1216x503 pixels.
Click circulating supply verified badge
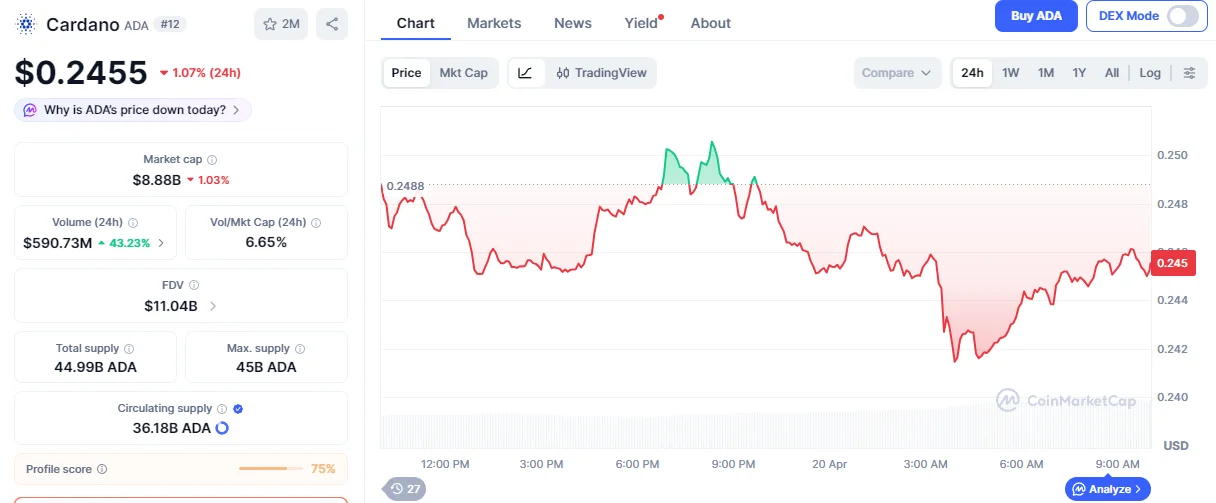pos(238,409)
